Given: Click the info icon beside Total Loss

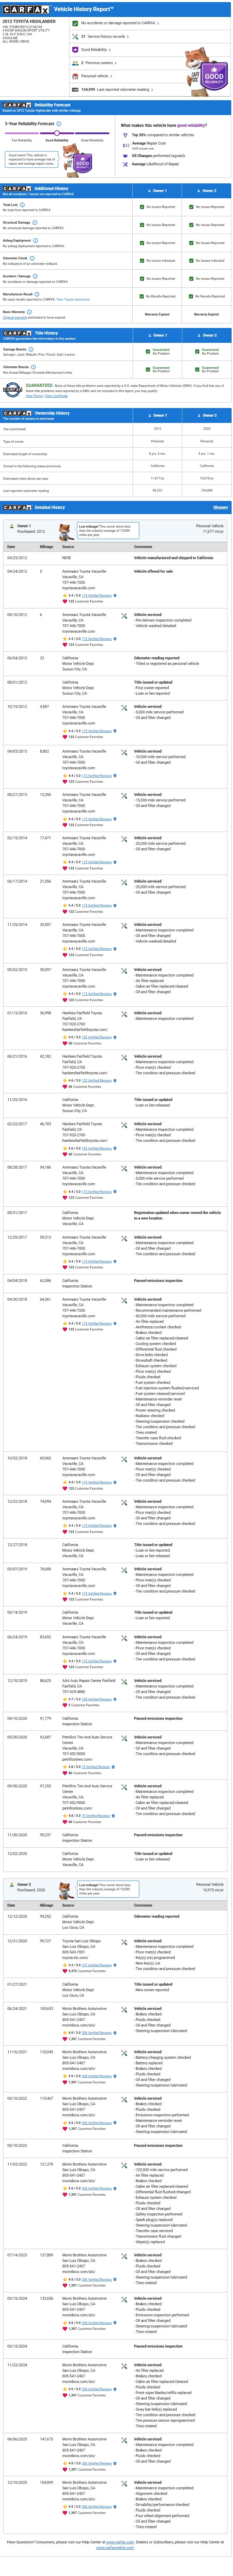Looking at the screenshot, I should point(22,204).
